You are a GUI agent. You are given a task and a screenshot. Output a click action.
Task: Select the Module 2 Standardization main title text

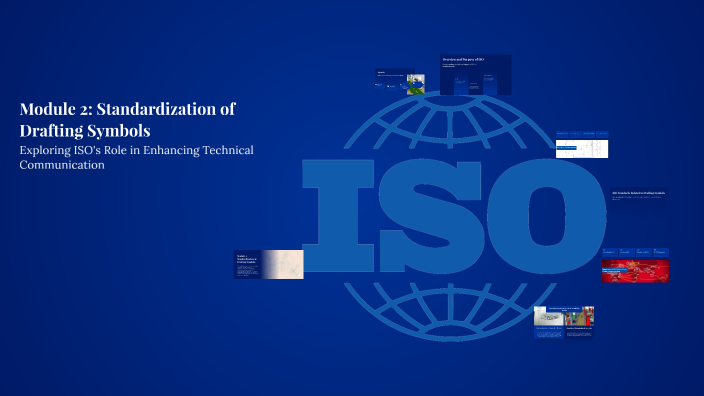[x=128, y=119]
